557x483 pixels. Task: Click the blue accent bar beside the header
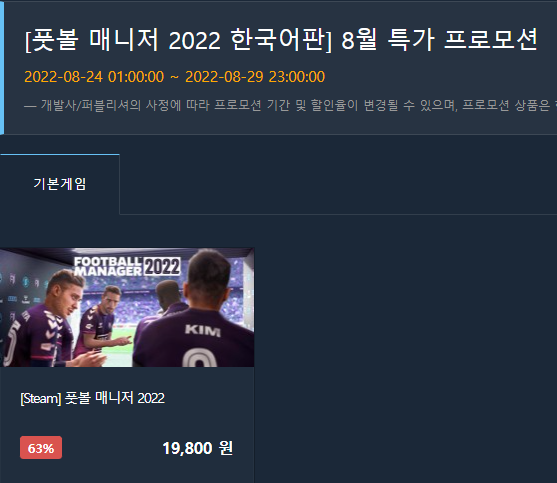click(2, 67)
